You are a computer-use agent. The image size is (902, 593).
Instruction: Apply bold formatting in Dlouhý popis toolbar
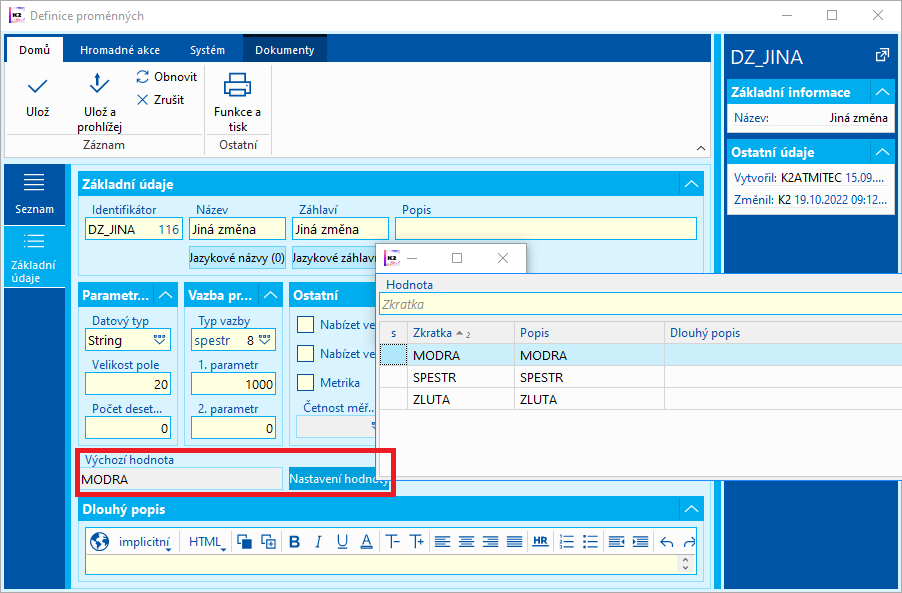(294, 542)
